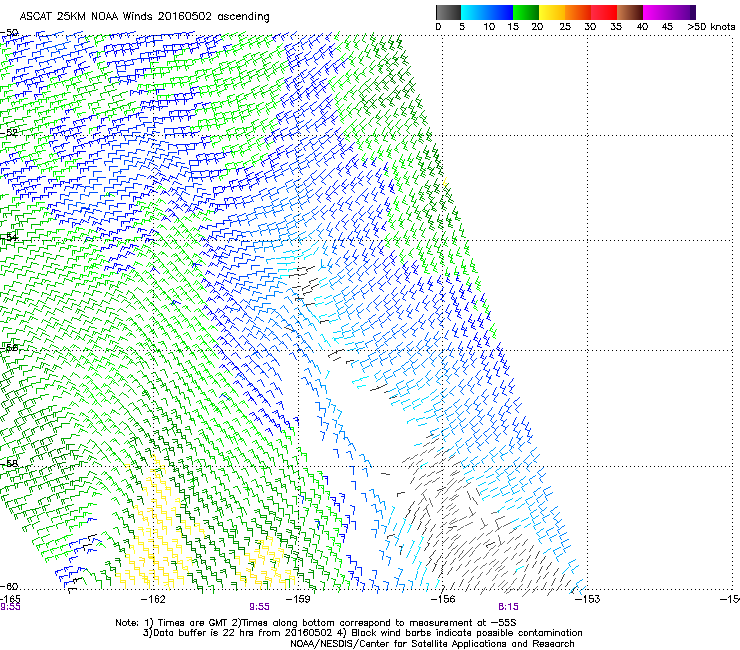Image resolution: width=740 pixels, height=650 pixels.
Task: Click the yellow 20-25 knots color segment
Action: click(552, 12)
